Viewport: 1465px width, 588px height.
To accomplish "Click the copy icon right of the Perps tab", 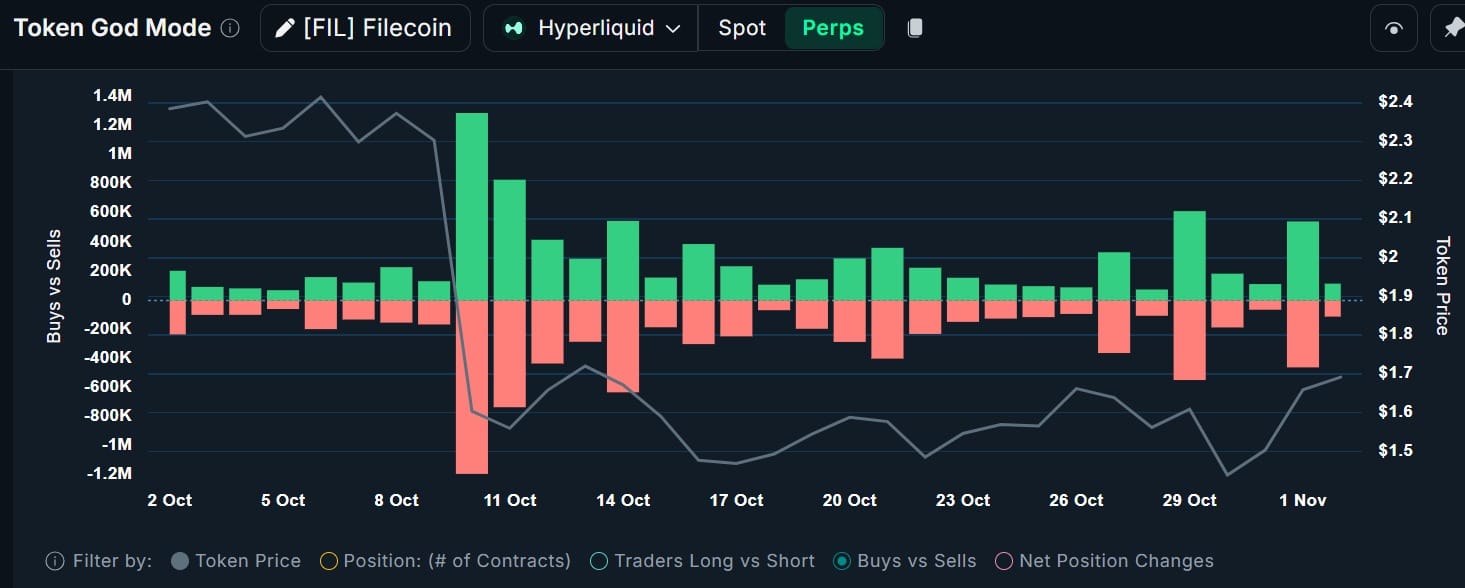I will click(914, 27).
